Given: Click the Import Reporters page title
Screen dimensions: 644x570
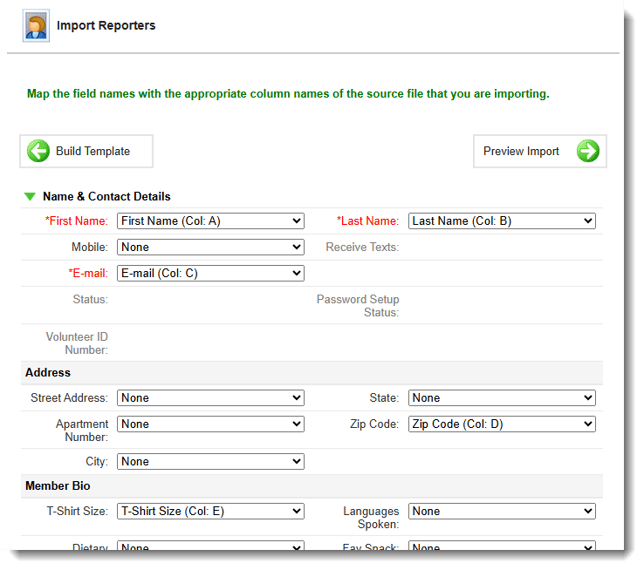Looking at the screenshot, I should (x=106, y=26).
